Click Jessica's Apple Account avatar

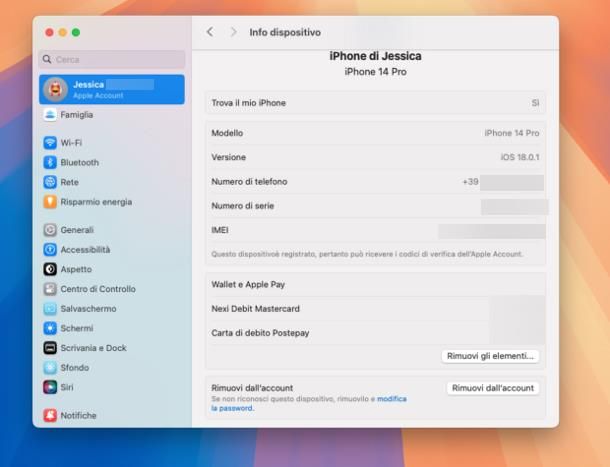pyautogui.click(x=55, y=90)
